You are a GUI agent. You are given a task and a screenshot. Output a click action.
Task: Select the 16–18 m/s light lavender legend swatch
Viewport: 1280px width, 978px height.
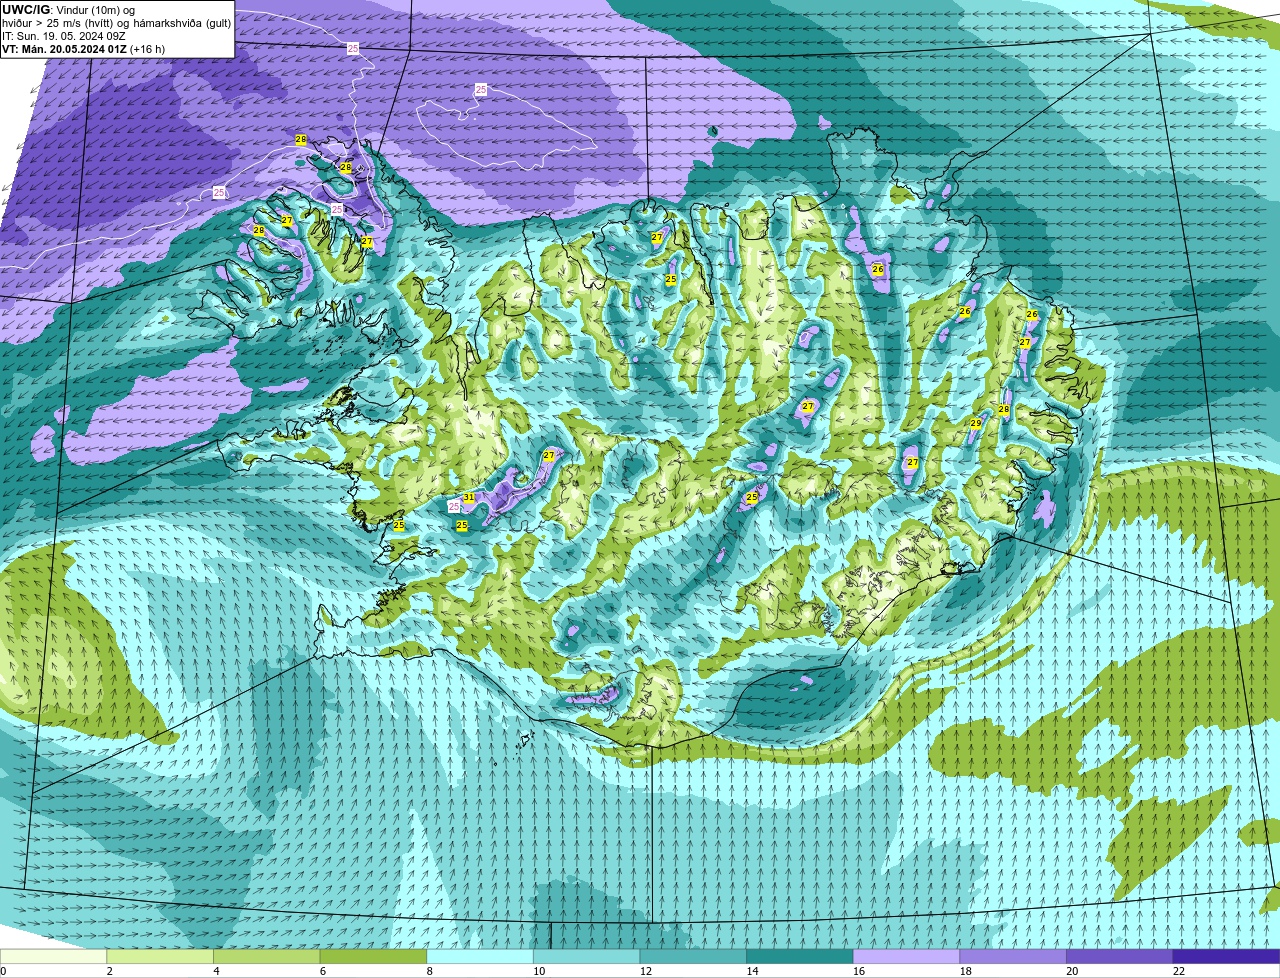(x=906, y=956)
